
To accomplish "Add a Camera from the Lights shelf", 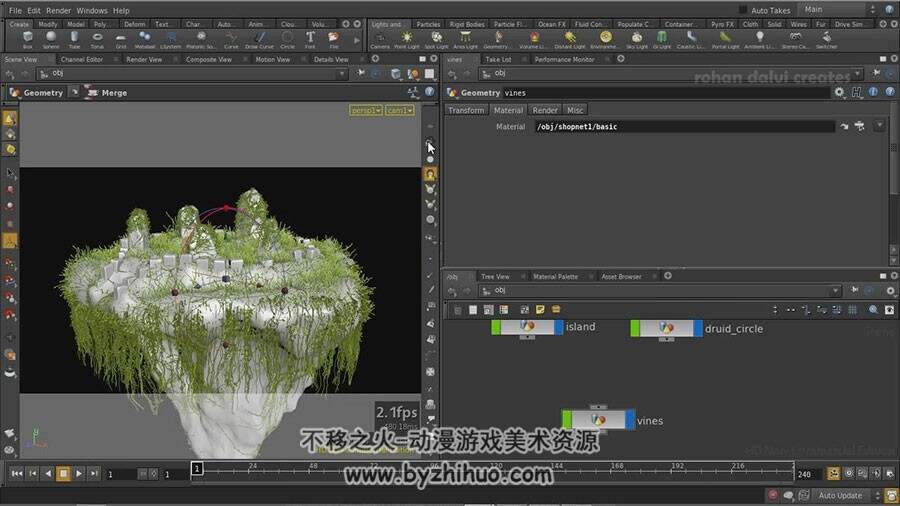I will 379,40.
